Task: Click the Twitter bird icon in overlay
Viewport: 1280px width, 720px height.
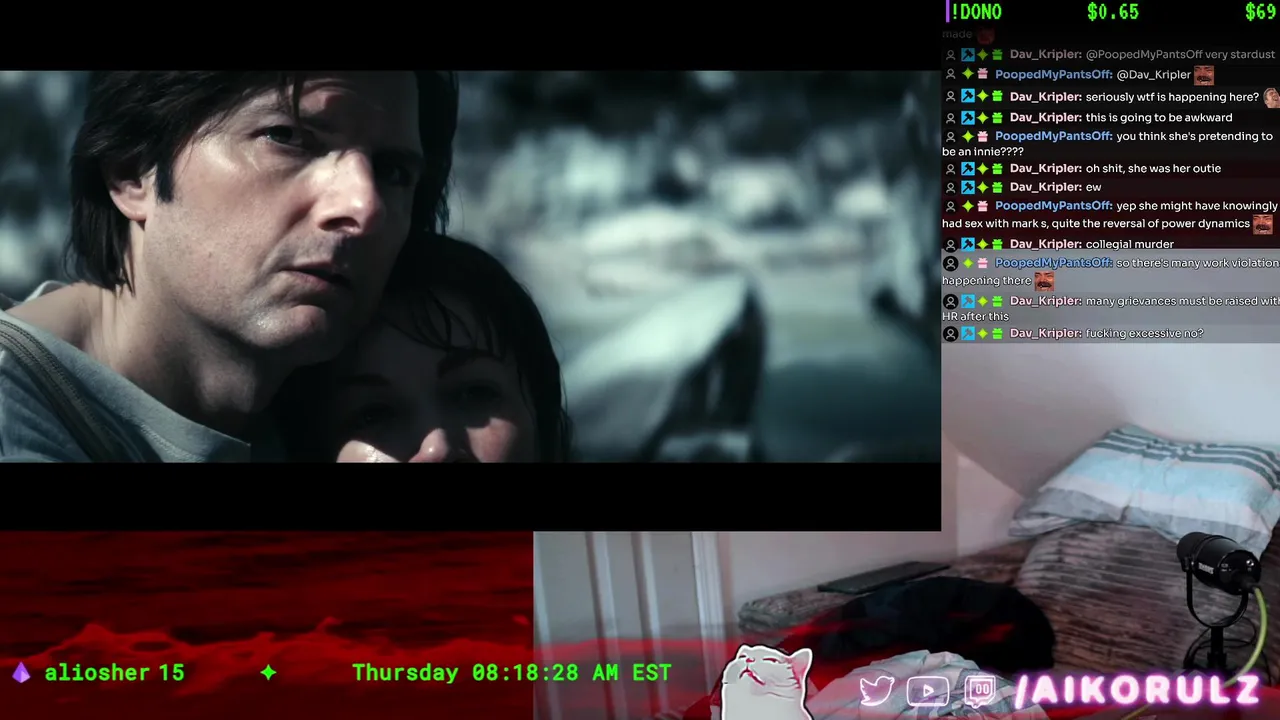Action: pyautogui.click(x=876, y=691)
